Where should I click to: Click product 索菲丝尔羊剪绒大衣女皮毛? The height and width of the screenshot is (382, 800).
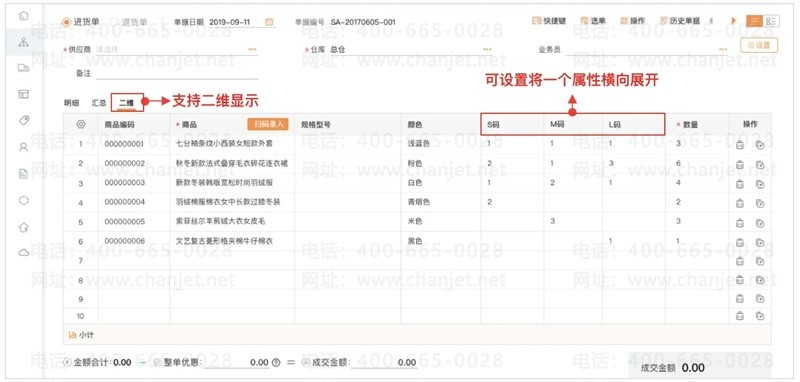click(220, 221)
